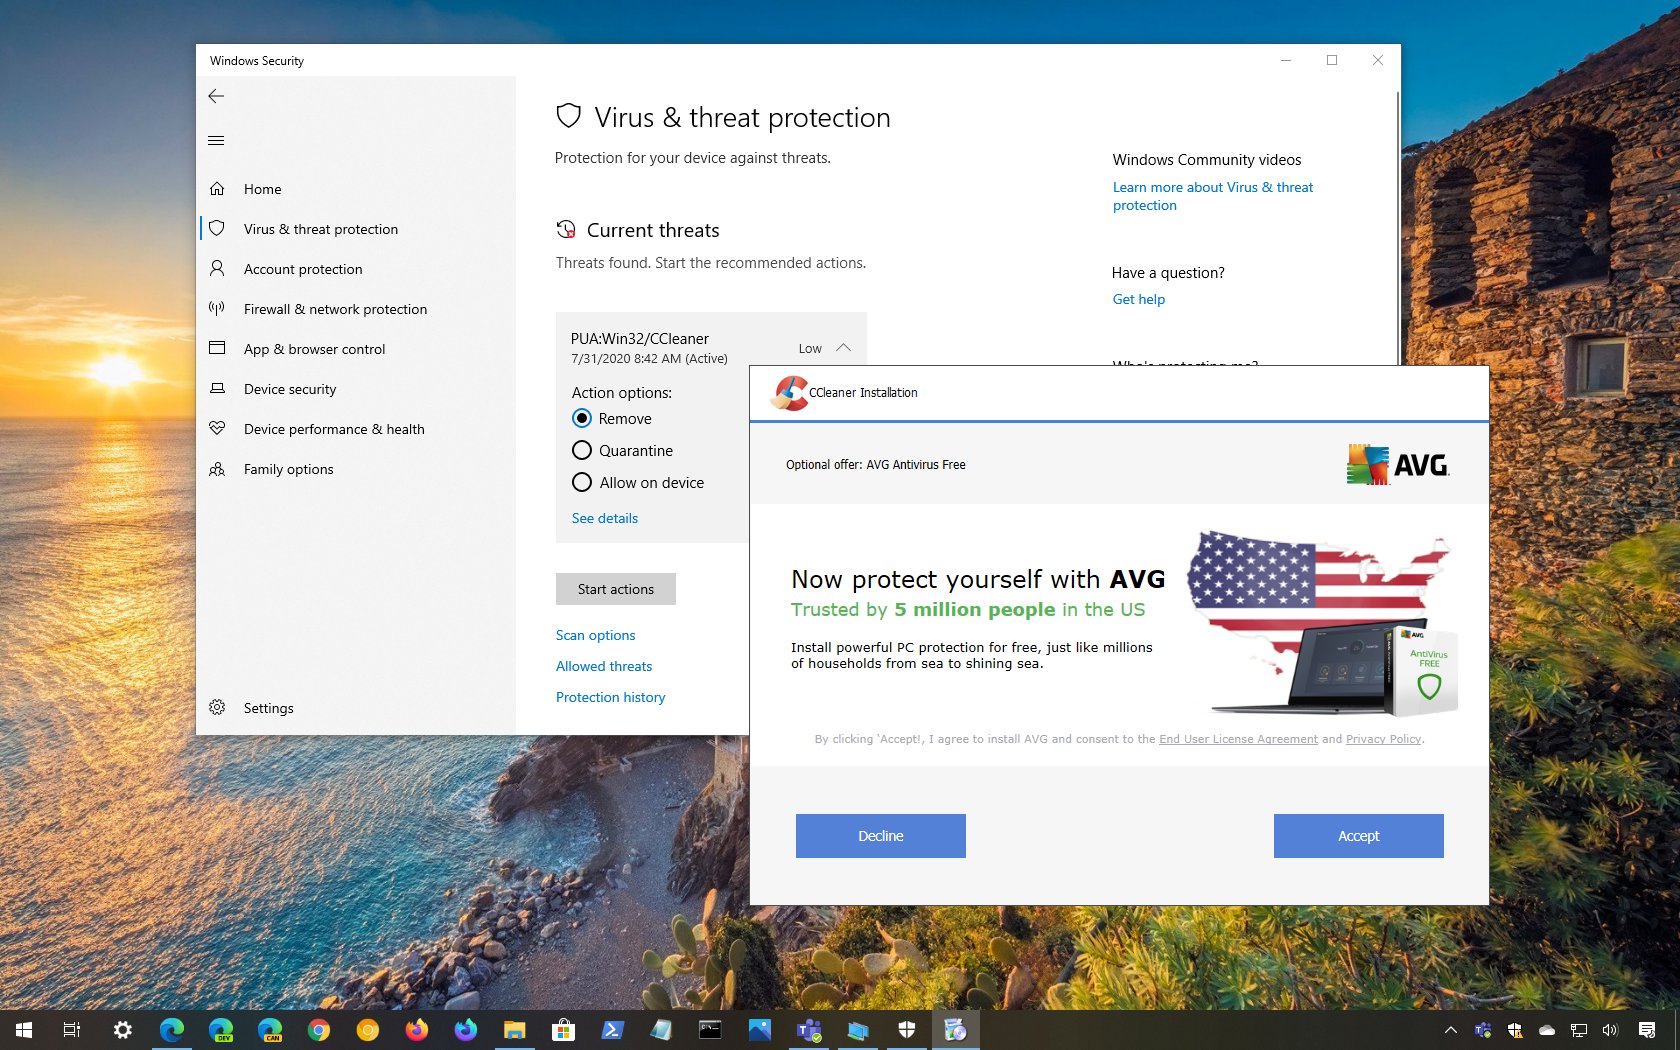Switch to the Device security page

[x=290, y=389]
